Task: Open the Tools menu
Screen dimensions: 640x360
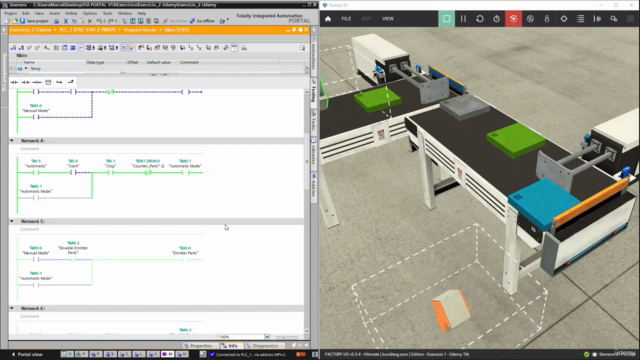Action: coord(107,13)
